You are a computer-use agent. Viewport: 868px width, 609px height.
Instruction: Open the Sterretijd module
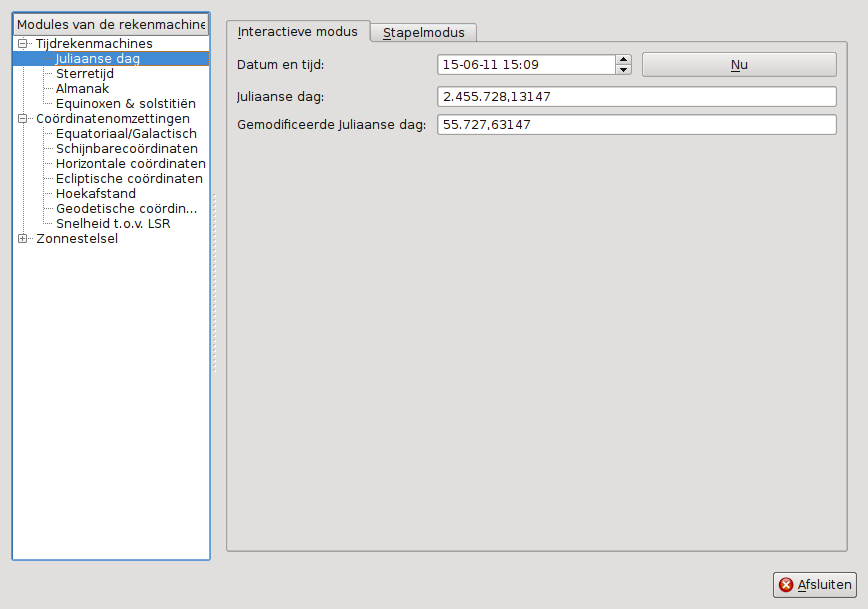[85, 74]
